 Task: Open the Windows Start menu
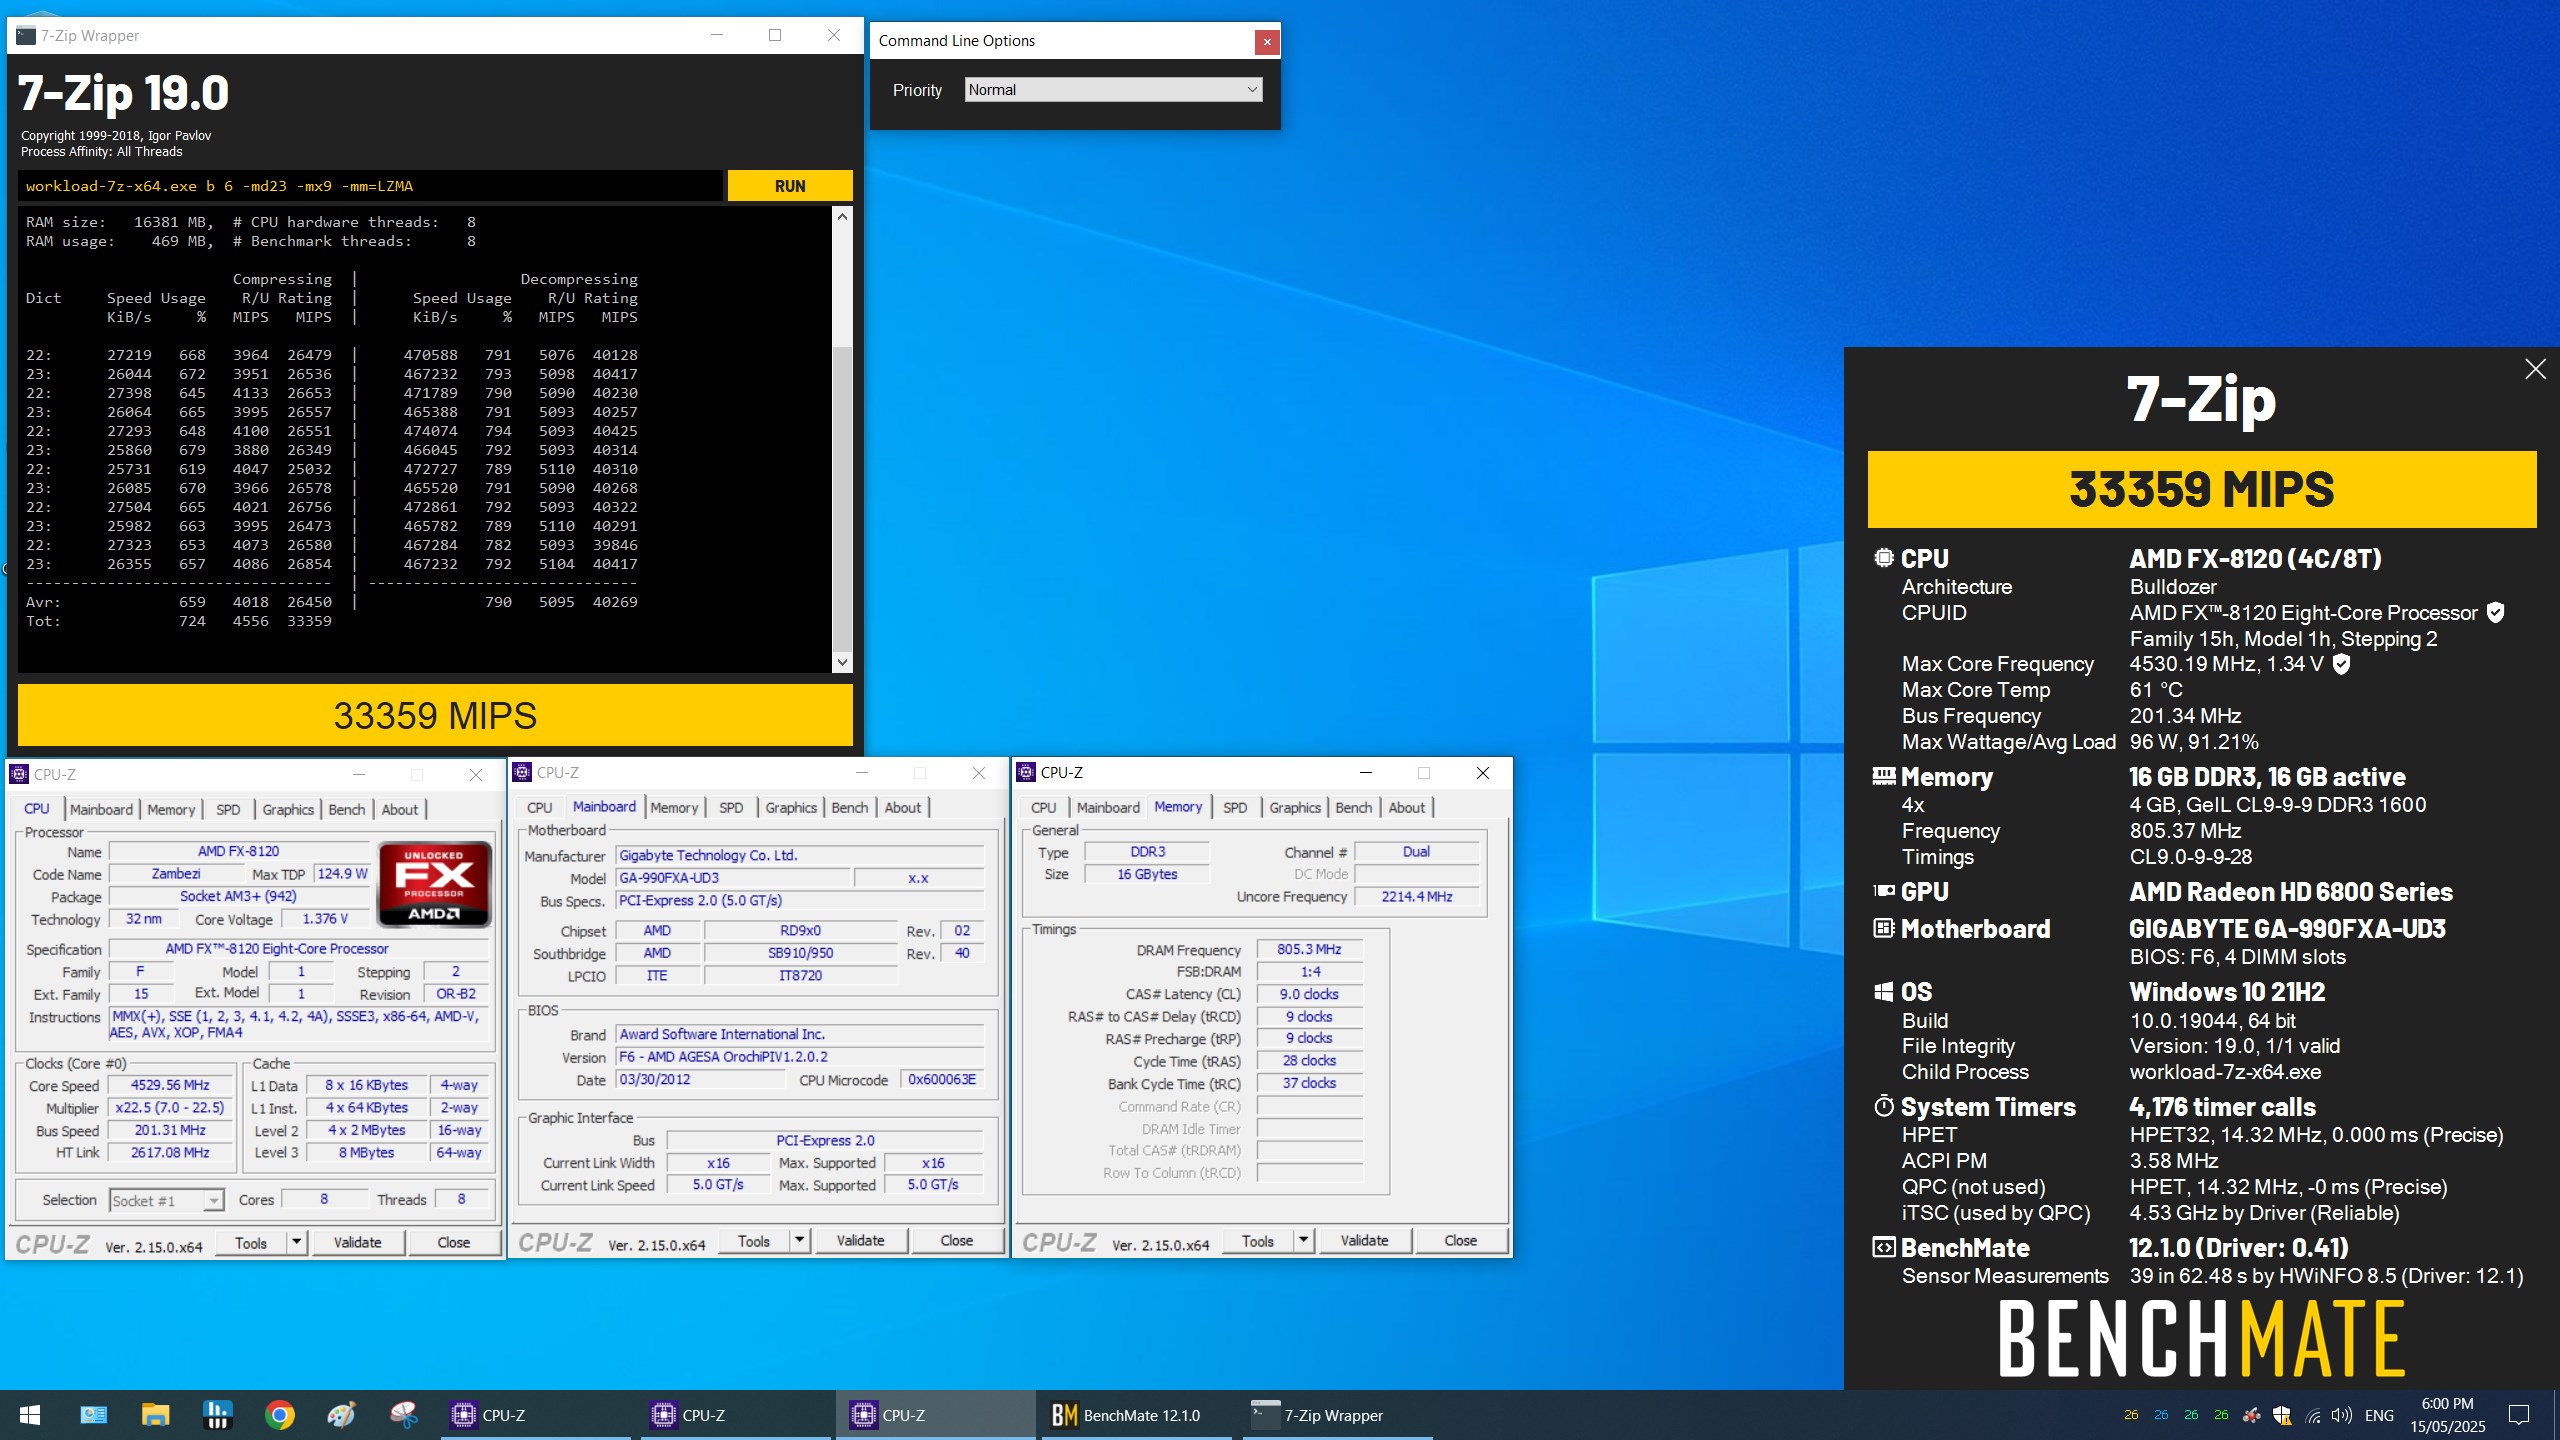30,1415
